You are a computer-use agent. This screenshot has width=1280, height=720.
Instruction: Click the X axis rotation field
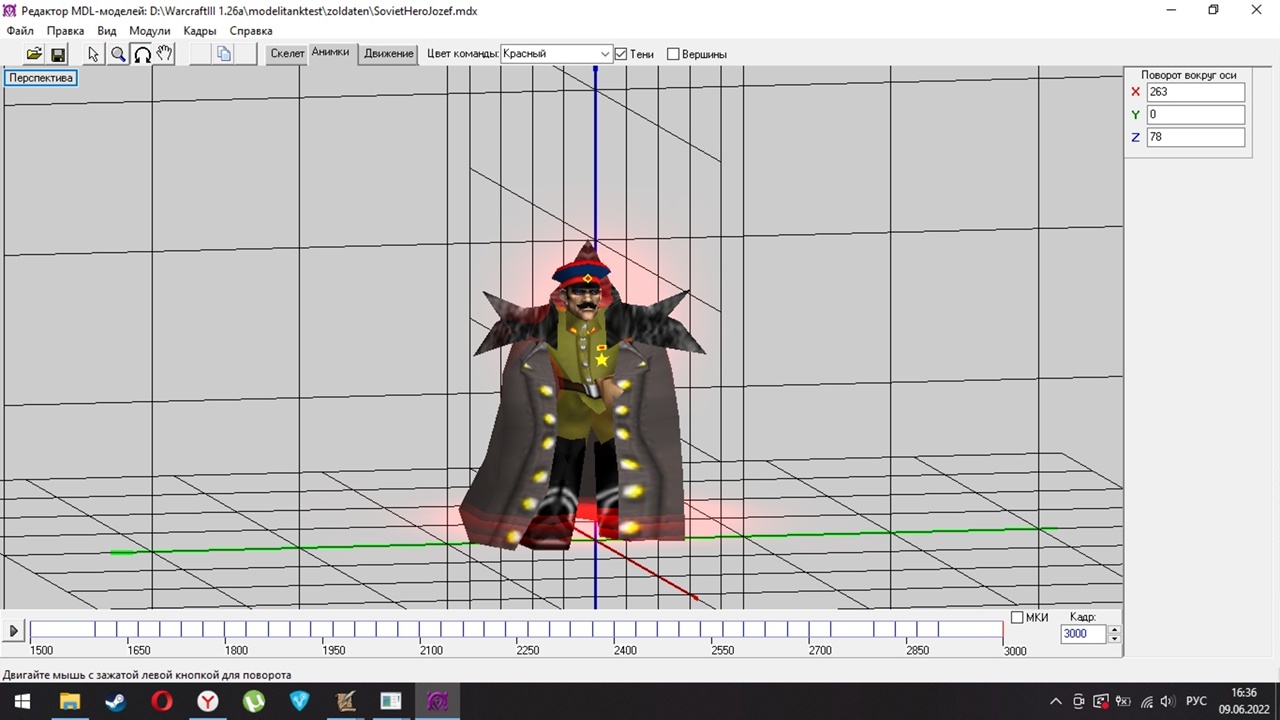[x=1196, y=92]
